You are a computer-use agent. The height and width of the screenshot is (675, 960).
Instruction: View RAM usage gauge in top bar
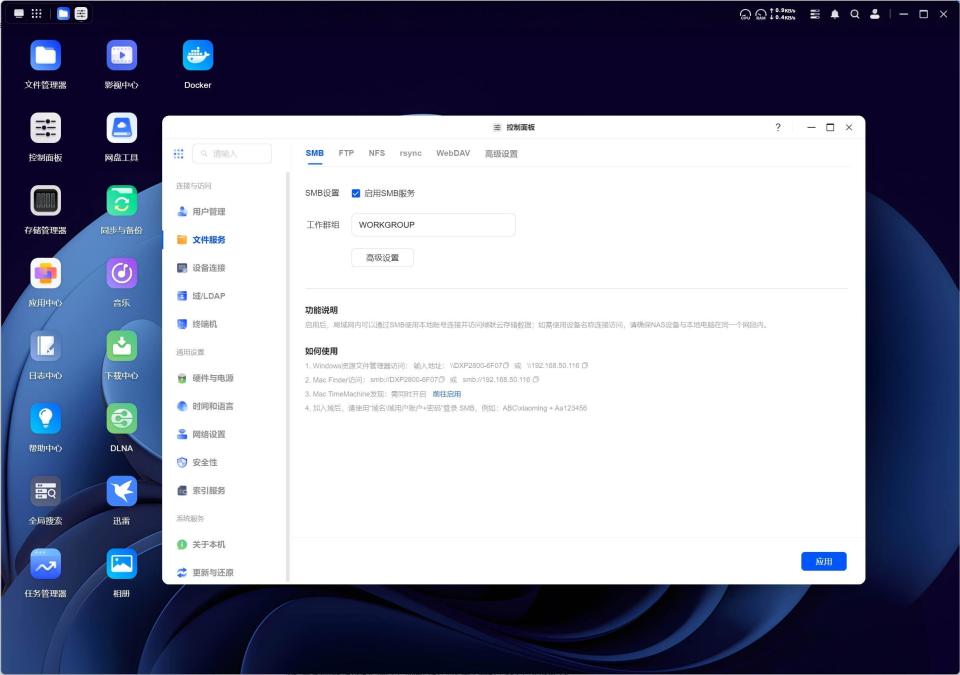tap(760, 14)
